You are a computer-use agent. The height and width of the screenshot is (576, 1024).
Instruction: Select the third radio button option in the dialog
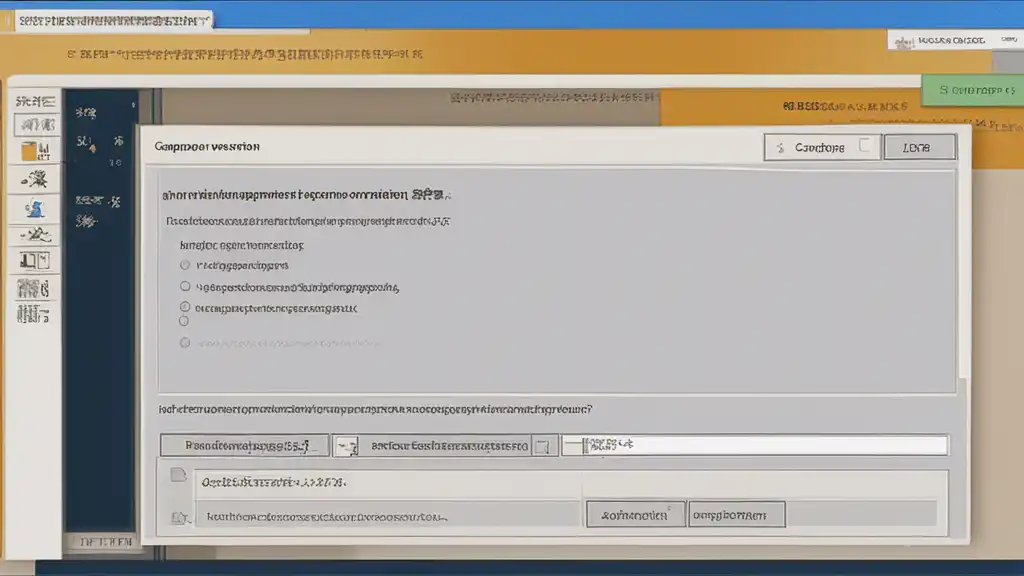click(185, 306)
